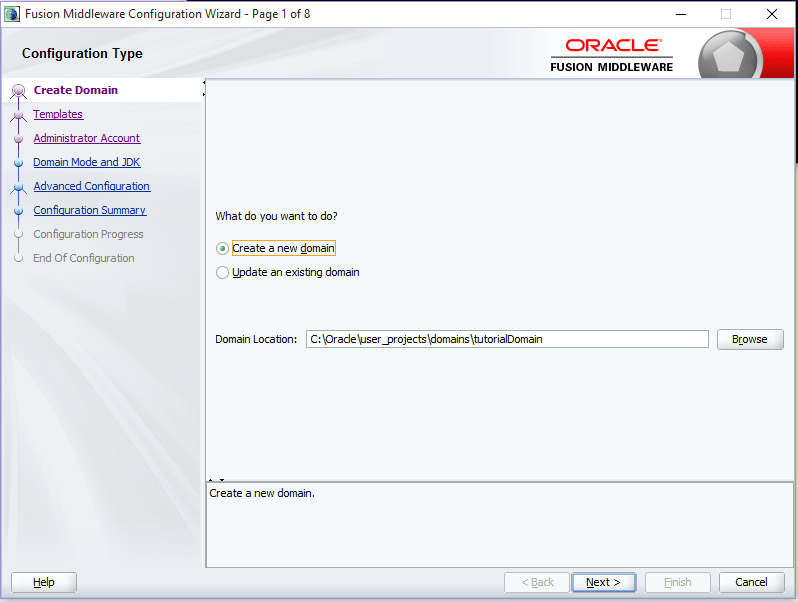Click the Create Domain step icon
Screen dimensions: 798x602
pyautogui.click(x=18, y=91)
